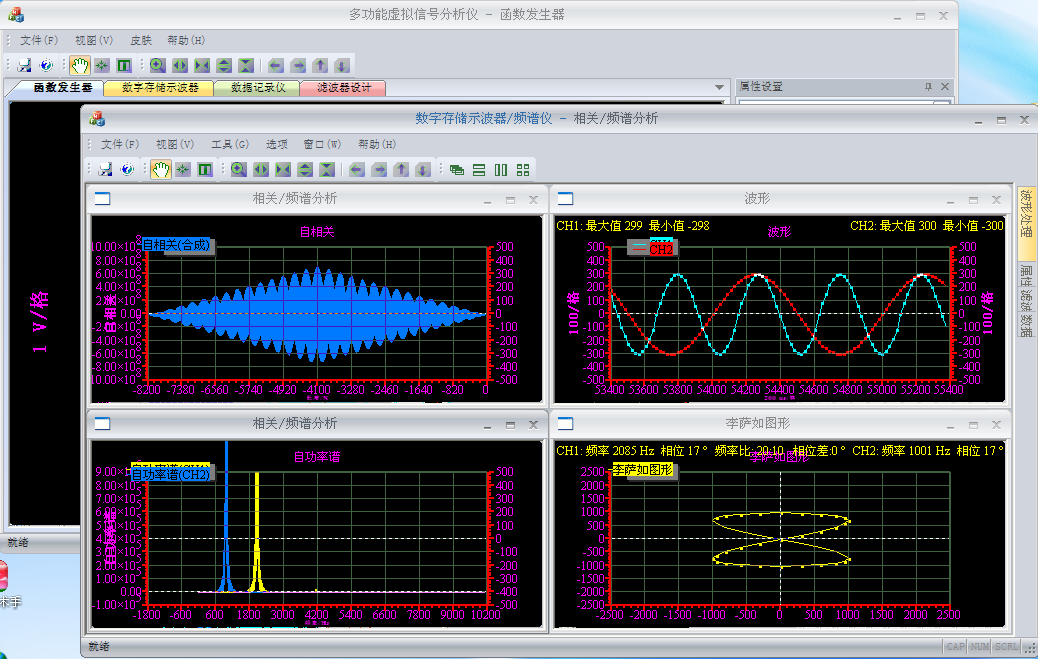The height and width of the screenshot is (659, 1038).
Task: Click vertical expand icon in oscilloscope toolbar
Action: point(305,170)
